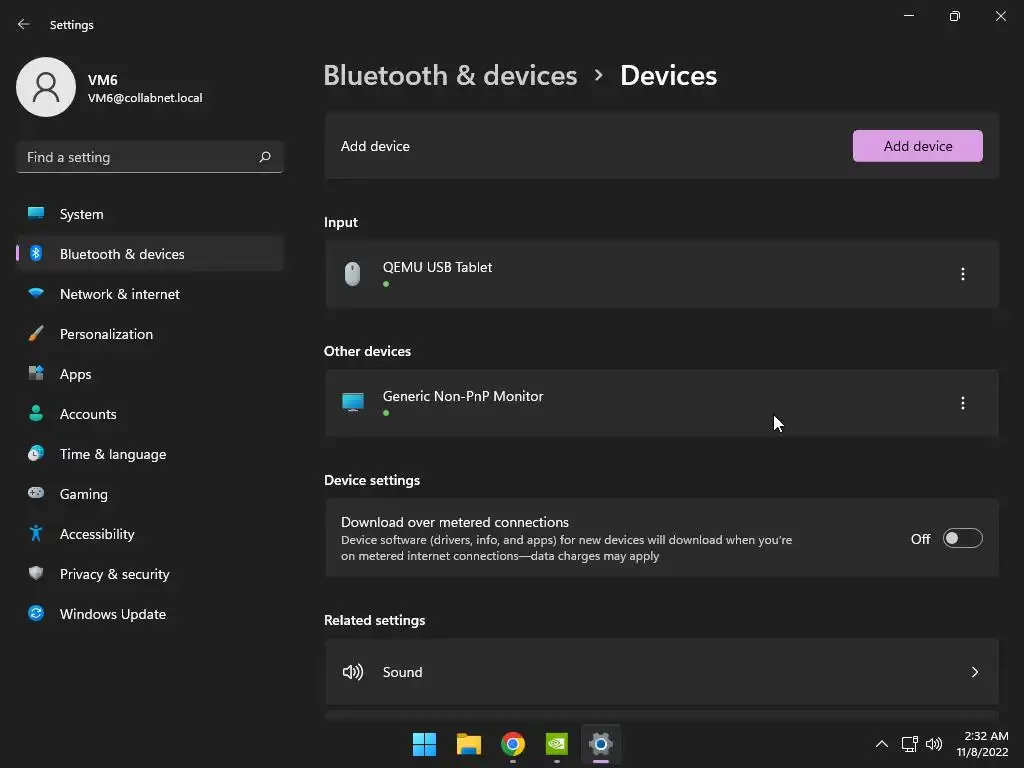Open Windows Update settings section

pos(113,614)
